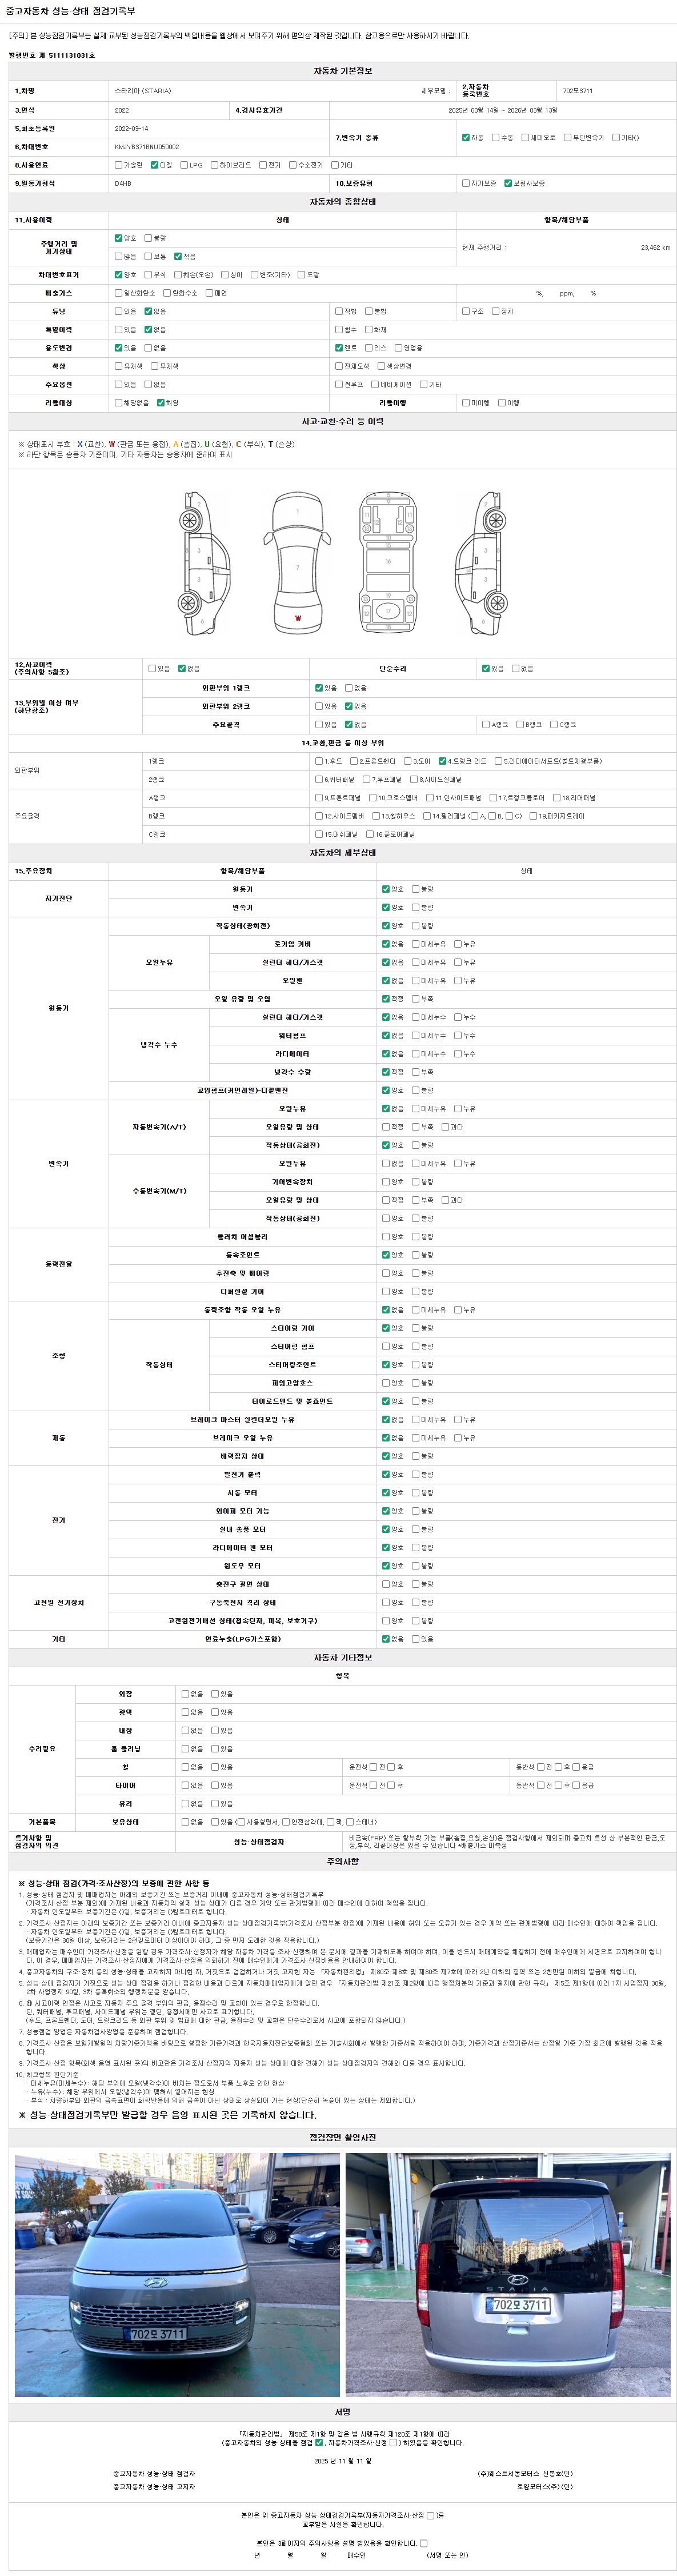Select the 자기보증 warranty checkbox
Viewport: 677px width, 2576px height.
465,183
